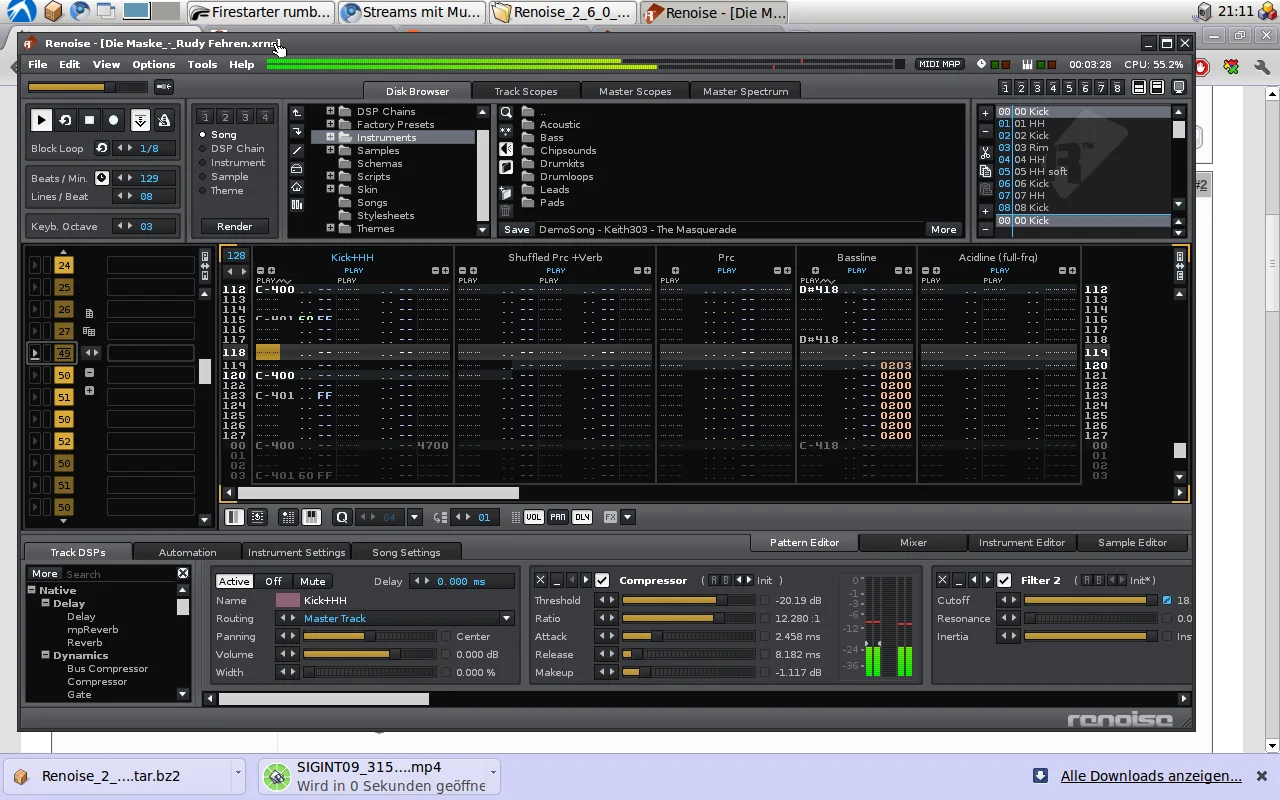The image size is (1280, 800).
Task: Click the copy instrument icon
Action: 985,171
